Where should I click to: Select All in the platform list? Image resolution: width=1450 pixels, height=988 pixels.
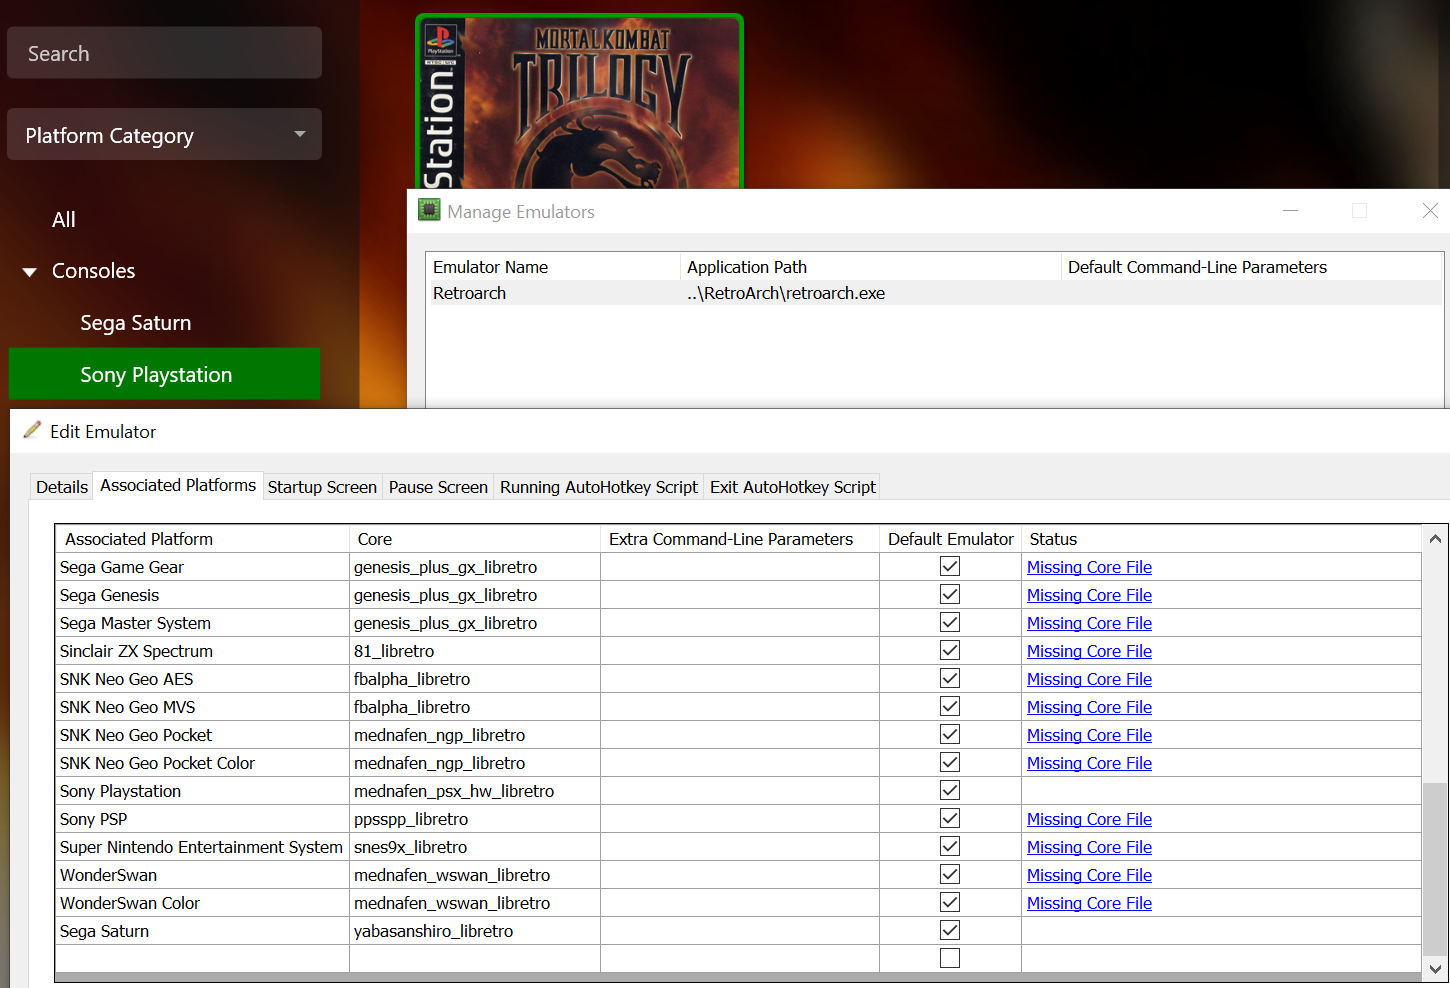tap(64, 220)
